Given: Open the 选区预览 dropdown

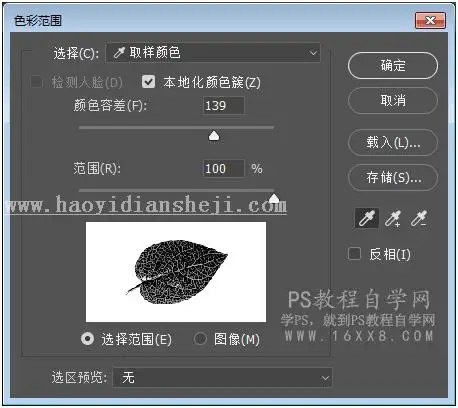Looking at the screenshot, I should pos(223,378).
